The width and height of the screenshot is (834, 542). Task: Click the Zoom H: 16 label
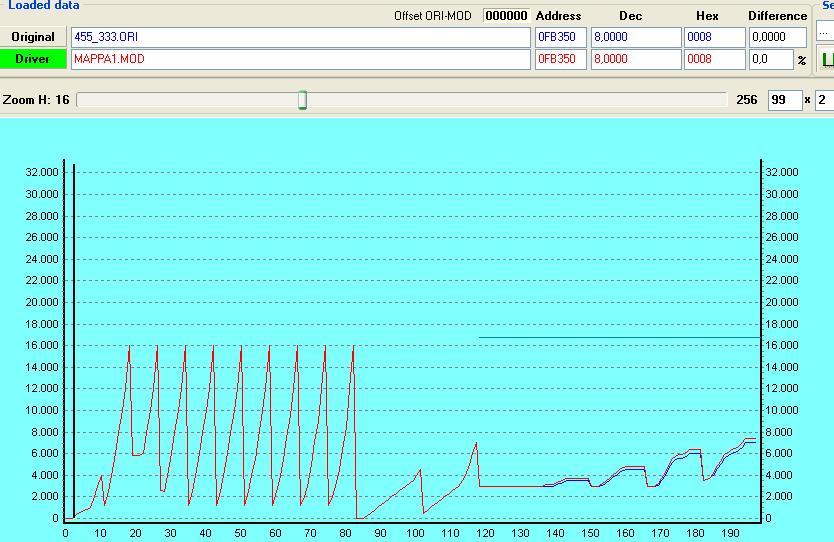pos(36,100)
